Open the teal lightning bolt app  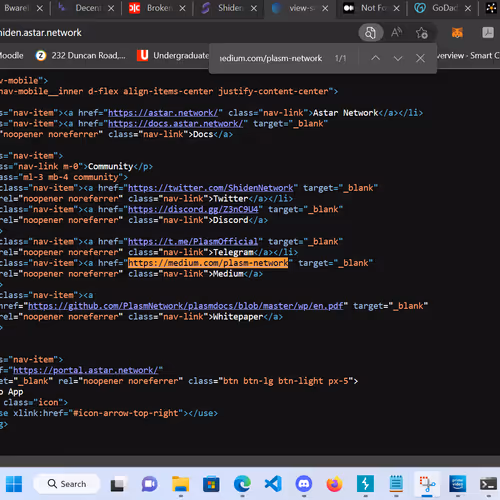click(x=365, y=484)
